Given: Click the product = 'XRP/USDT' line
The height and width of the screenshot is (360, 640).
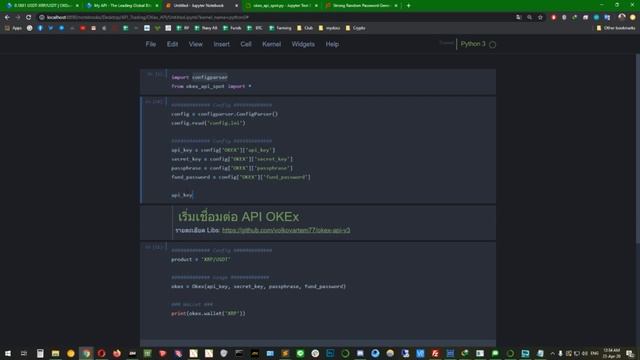Looking at the screenshot, I should pos(200,260).
